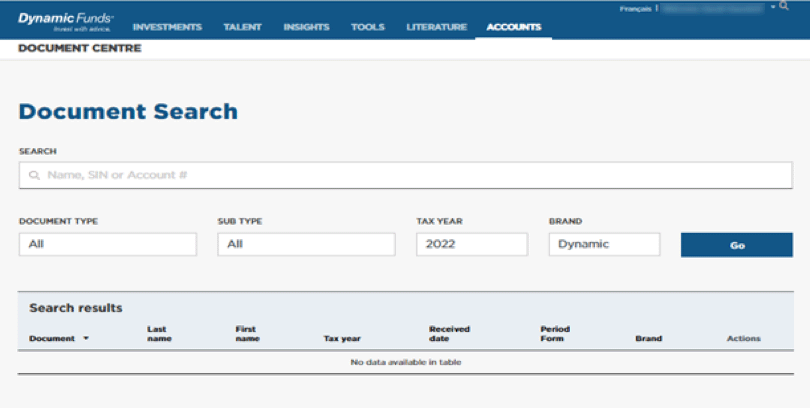Click the Document Centre heading
Image resolution: width=810 pixels, height=408 pixels.
pos(80,48)
